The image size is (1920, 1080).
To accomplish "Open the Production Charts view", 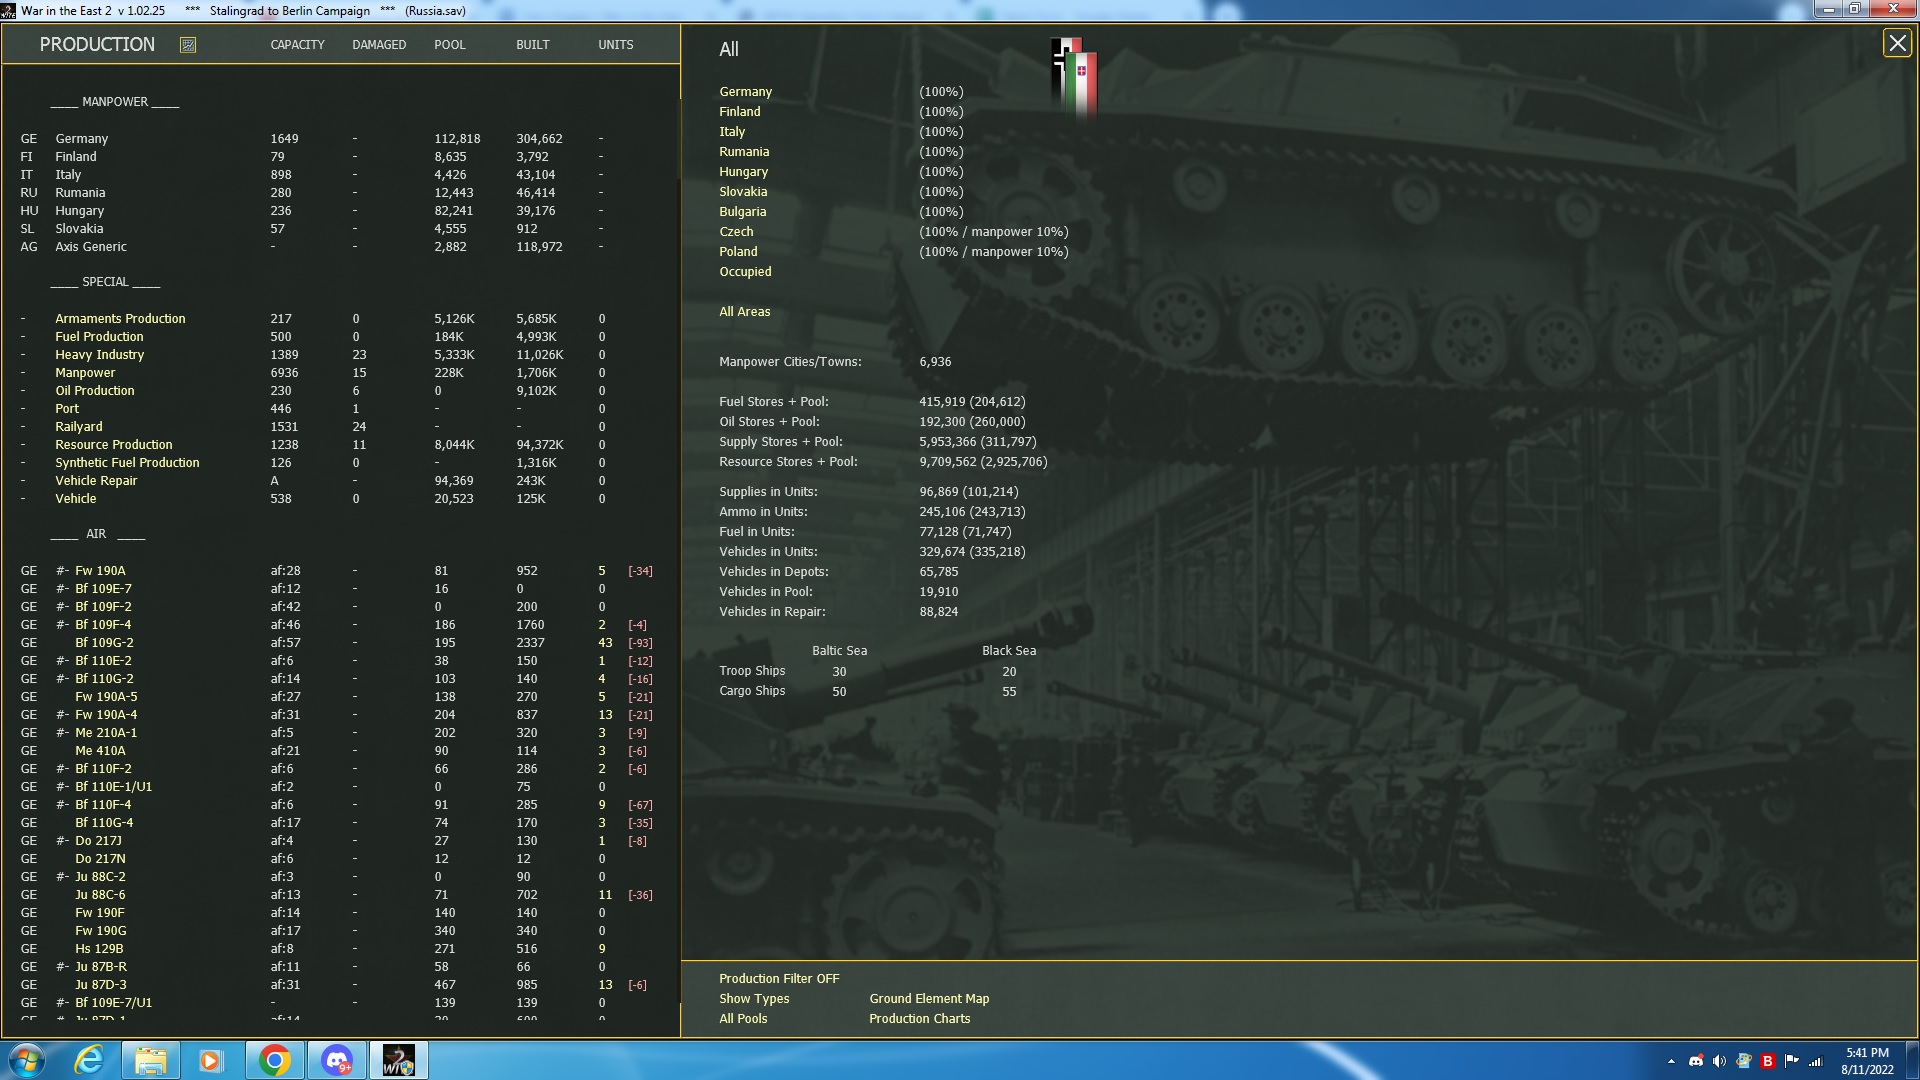I will point(919,1018).
